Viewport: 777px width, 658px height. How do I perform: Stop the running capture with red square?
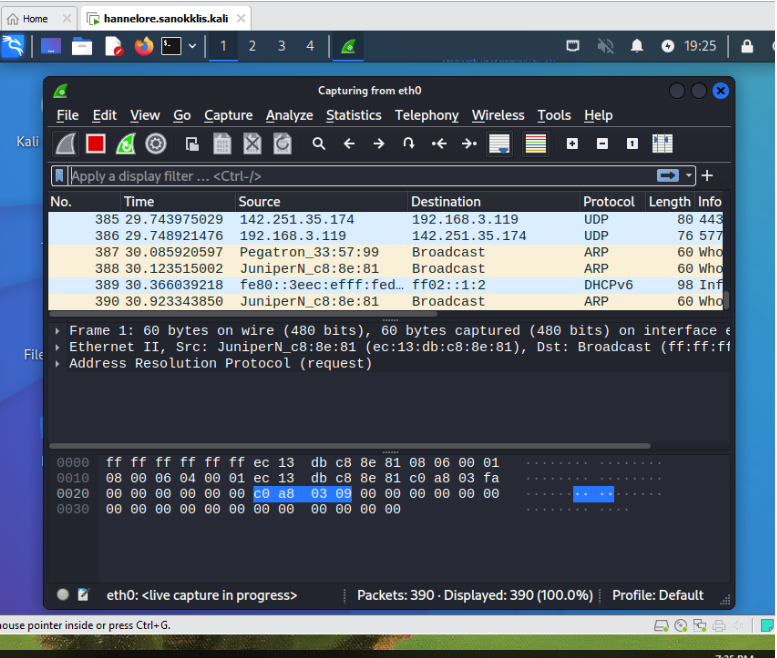95,144
